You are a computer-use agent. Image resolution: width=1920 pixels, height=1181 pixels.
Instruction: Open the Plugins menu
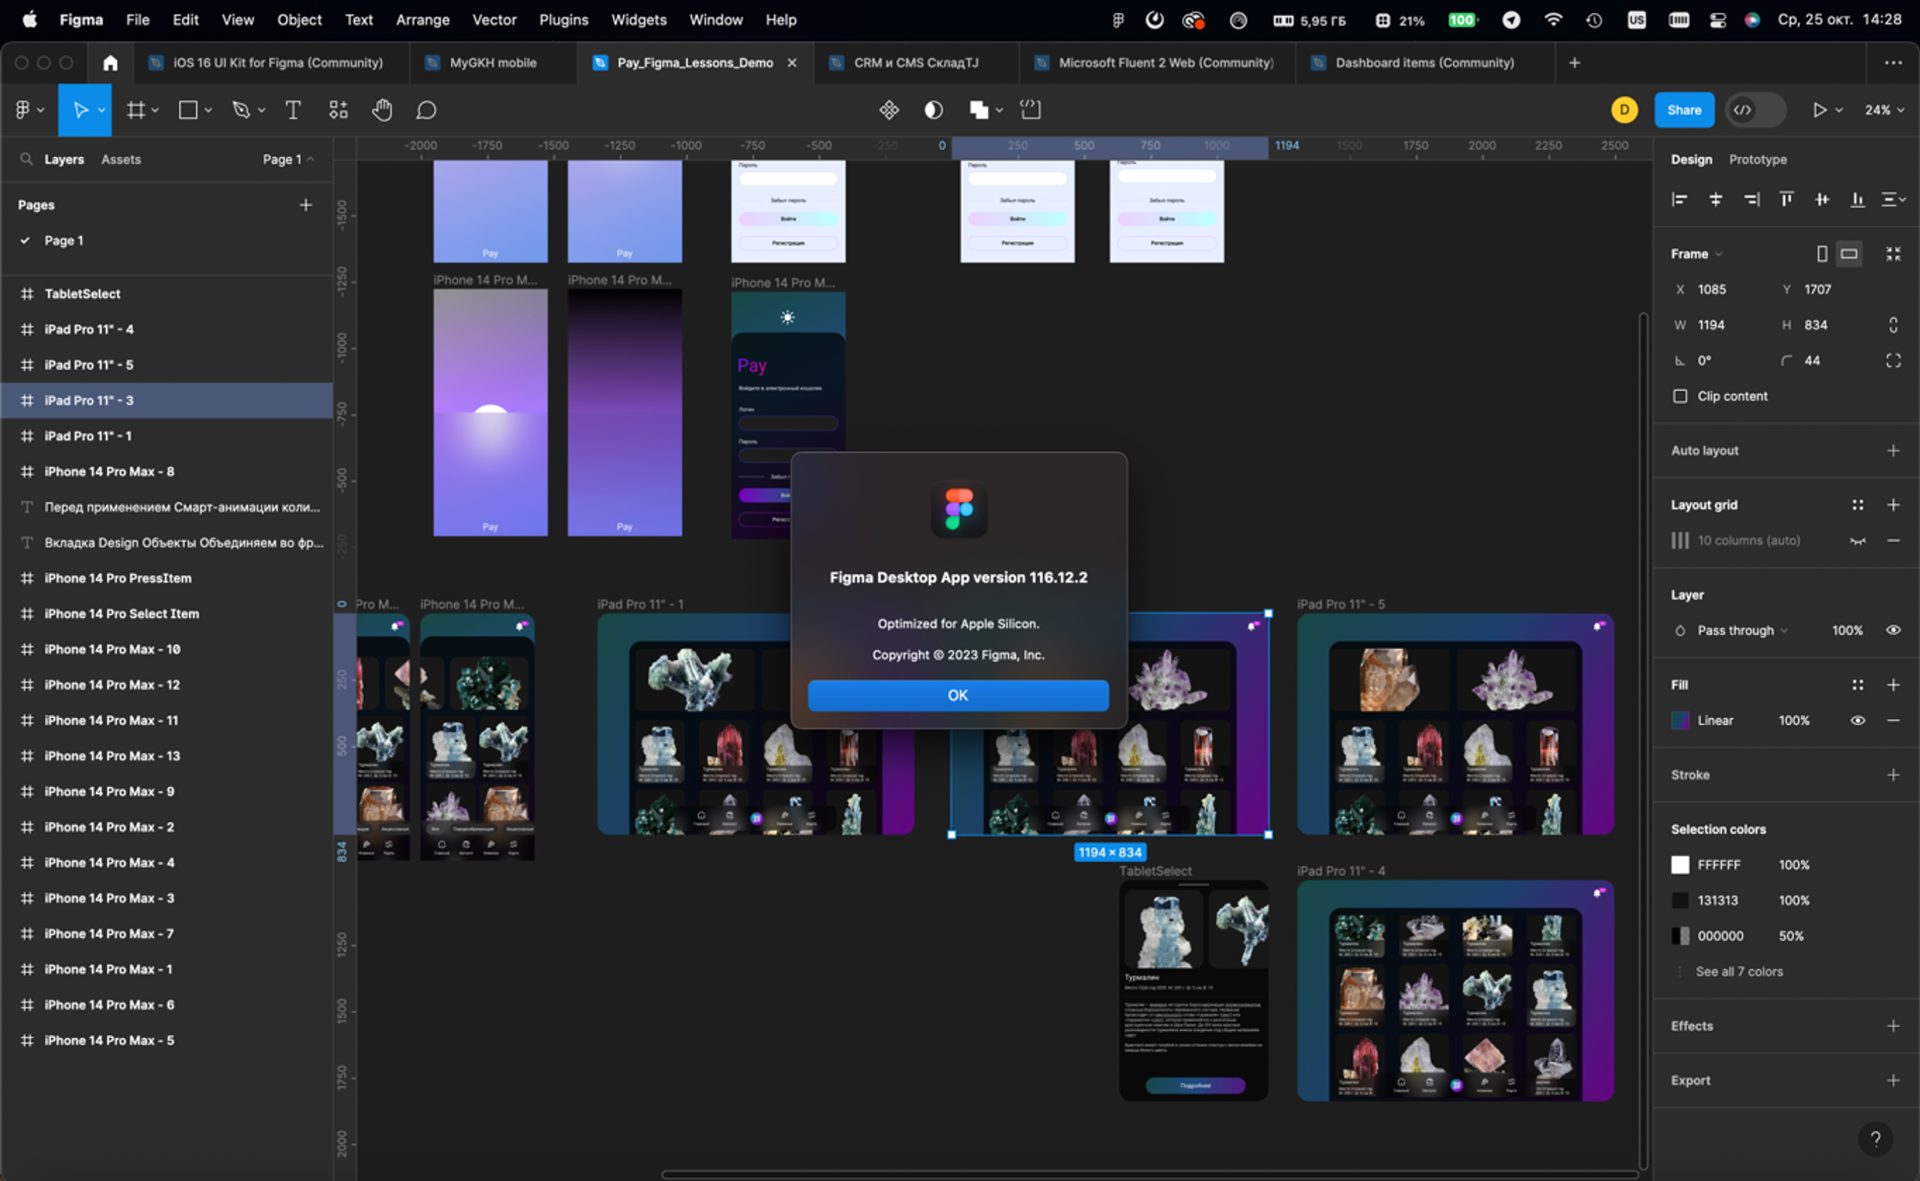coord(563,20)
